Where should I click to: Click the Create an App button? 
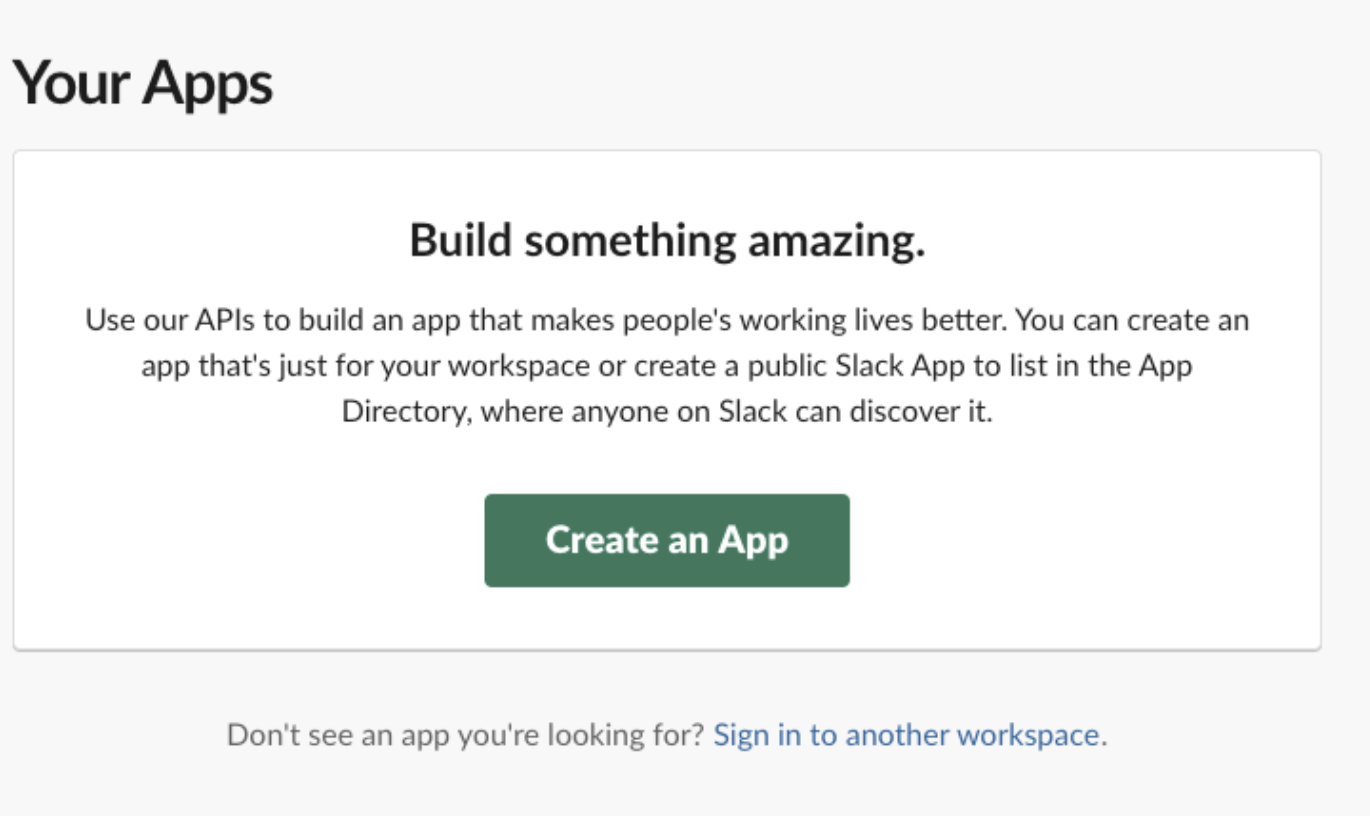(667, 540)
